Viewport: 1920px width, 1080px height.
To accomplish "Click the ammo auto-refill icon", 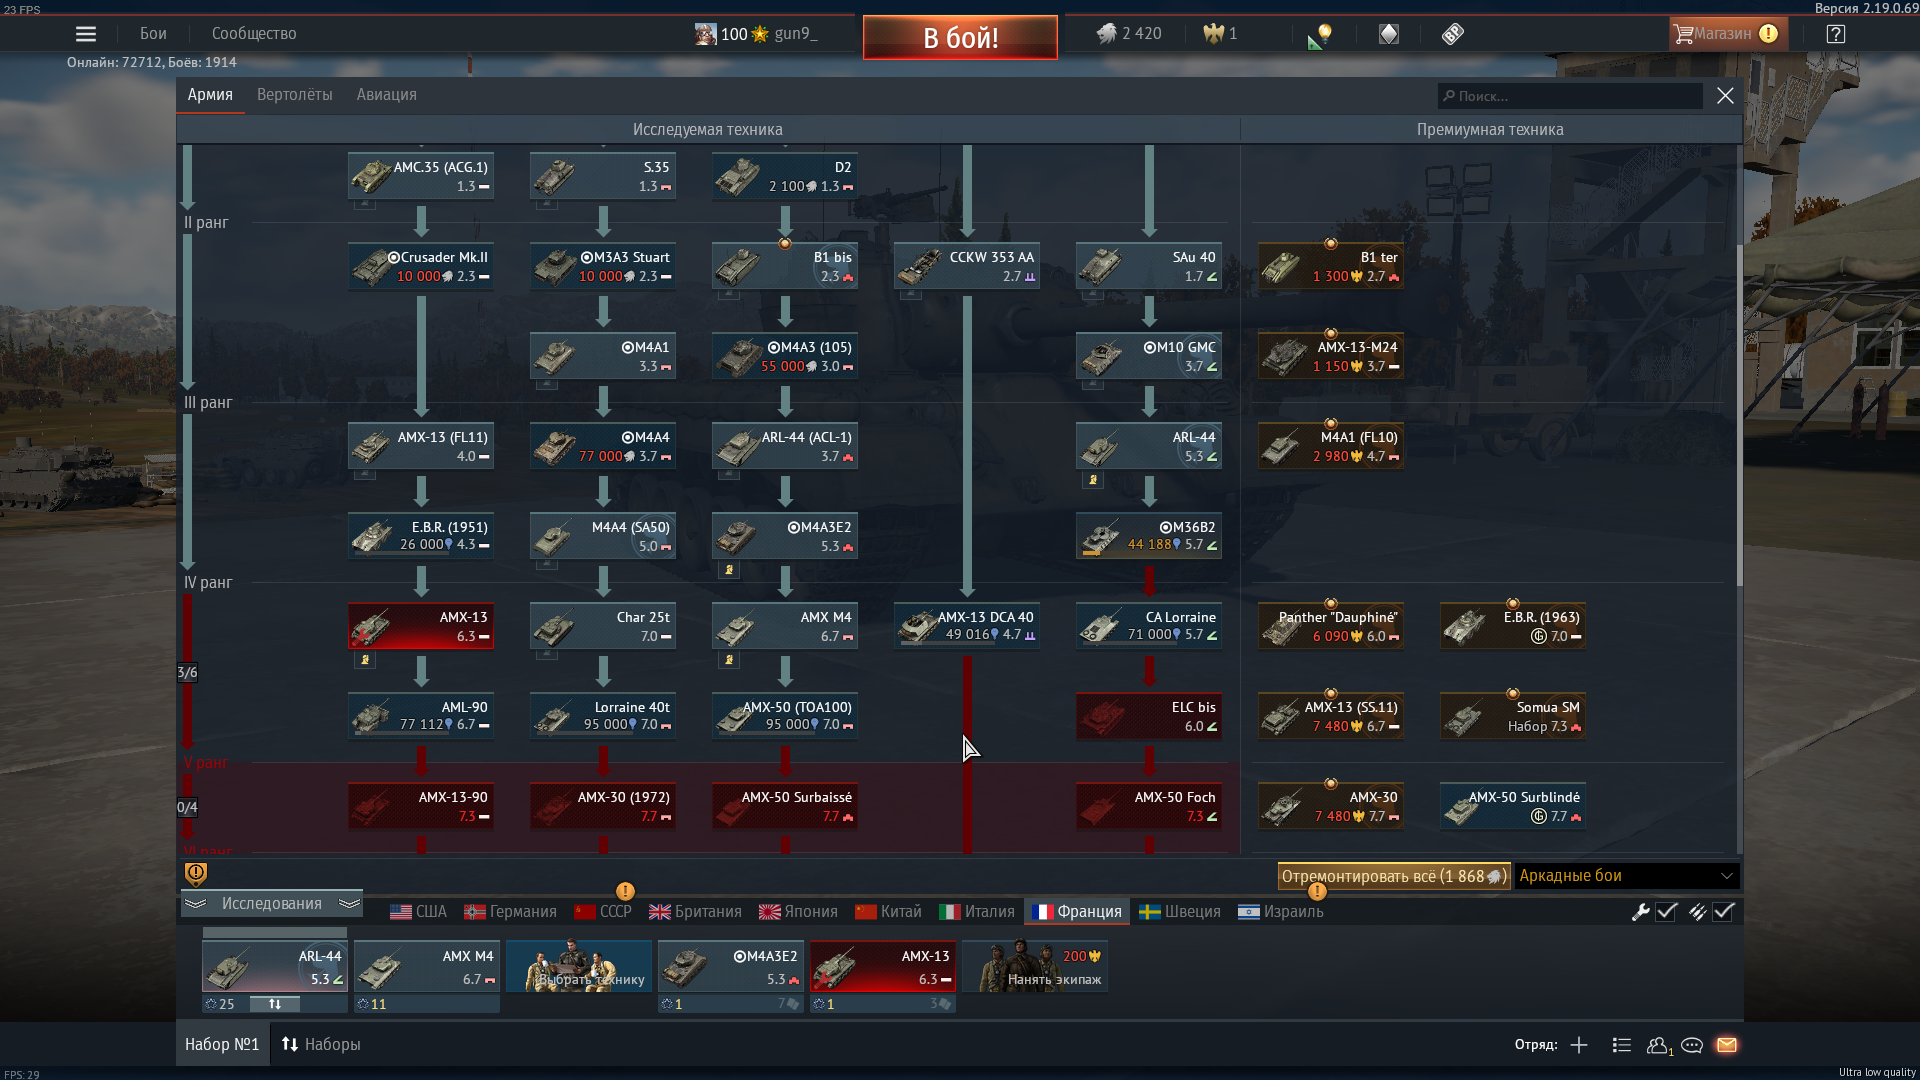I will click(1697, 912).
